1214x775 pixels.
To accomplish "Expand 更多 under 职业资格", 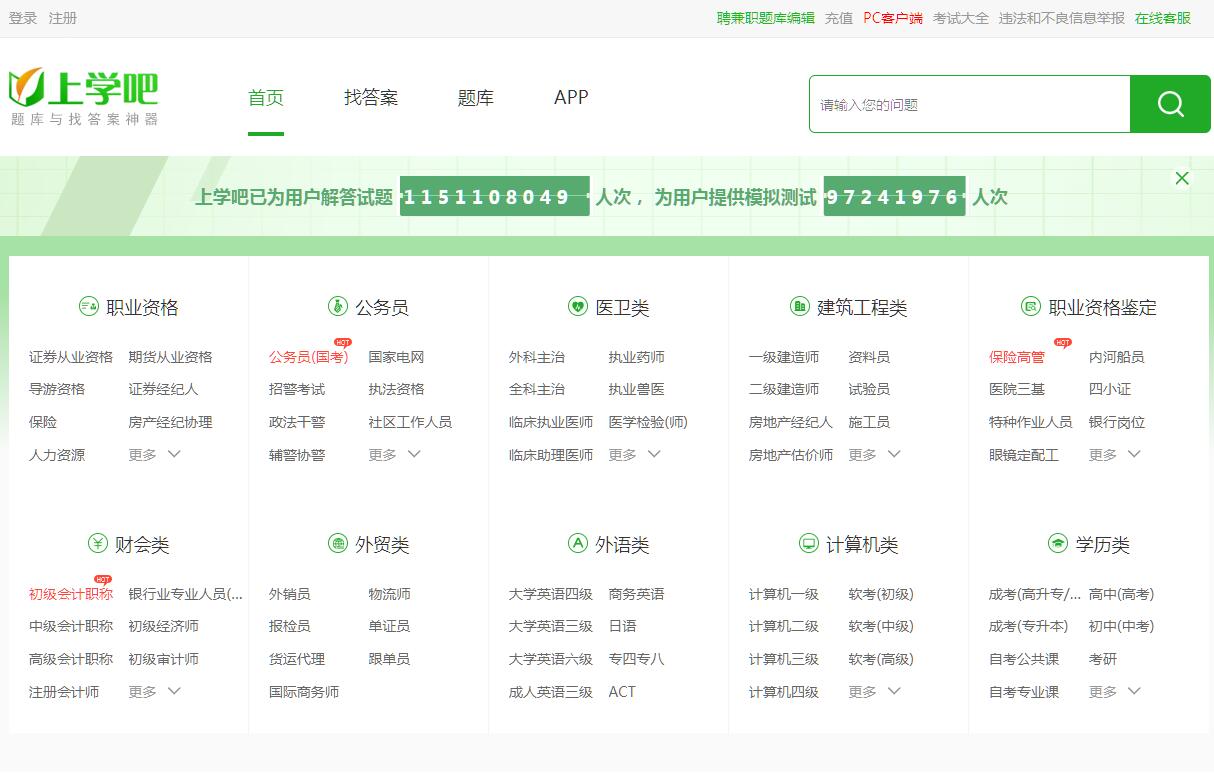I will tap(154, 455).
